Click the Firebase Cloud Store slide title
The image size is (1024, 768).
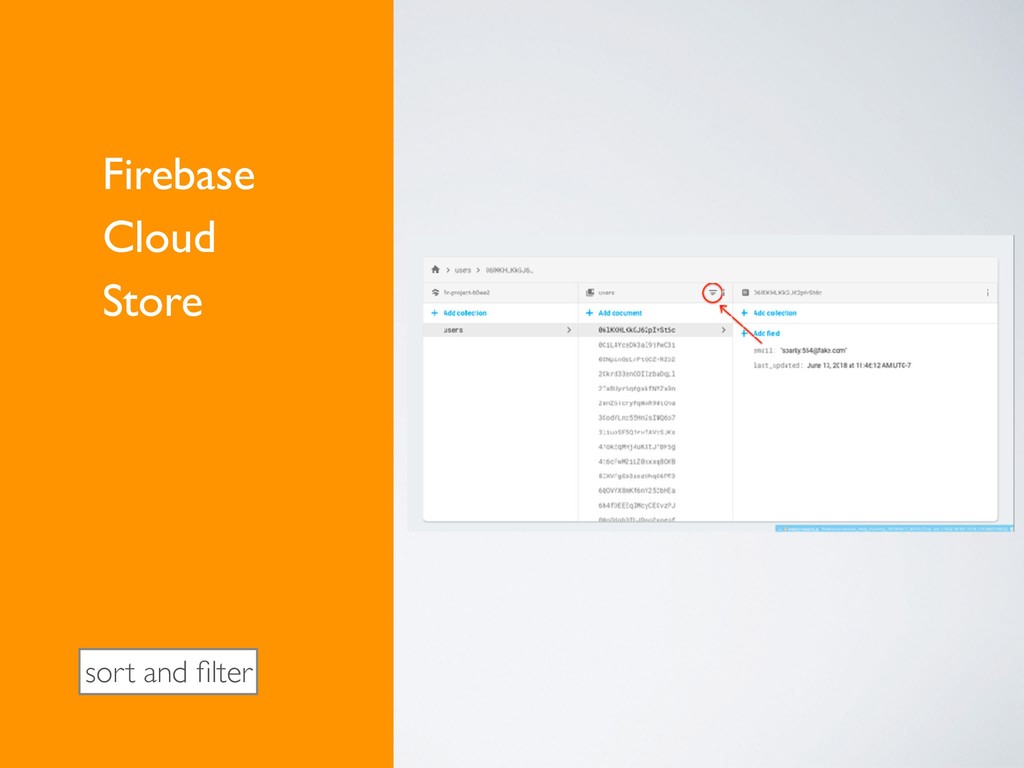point(178,237)
